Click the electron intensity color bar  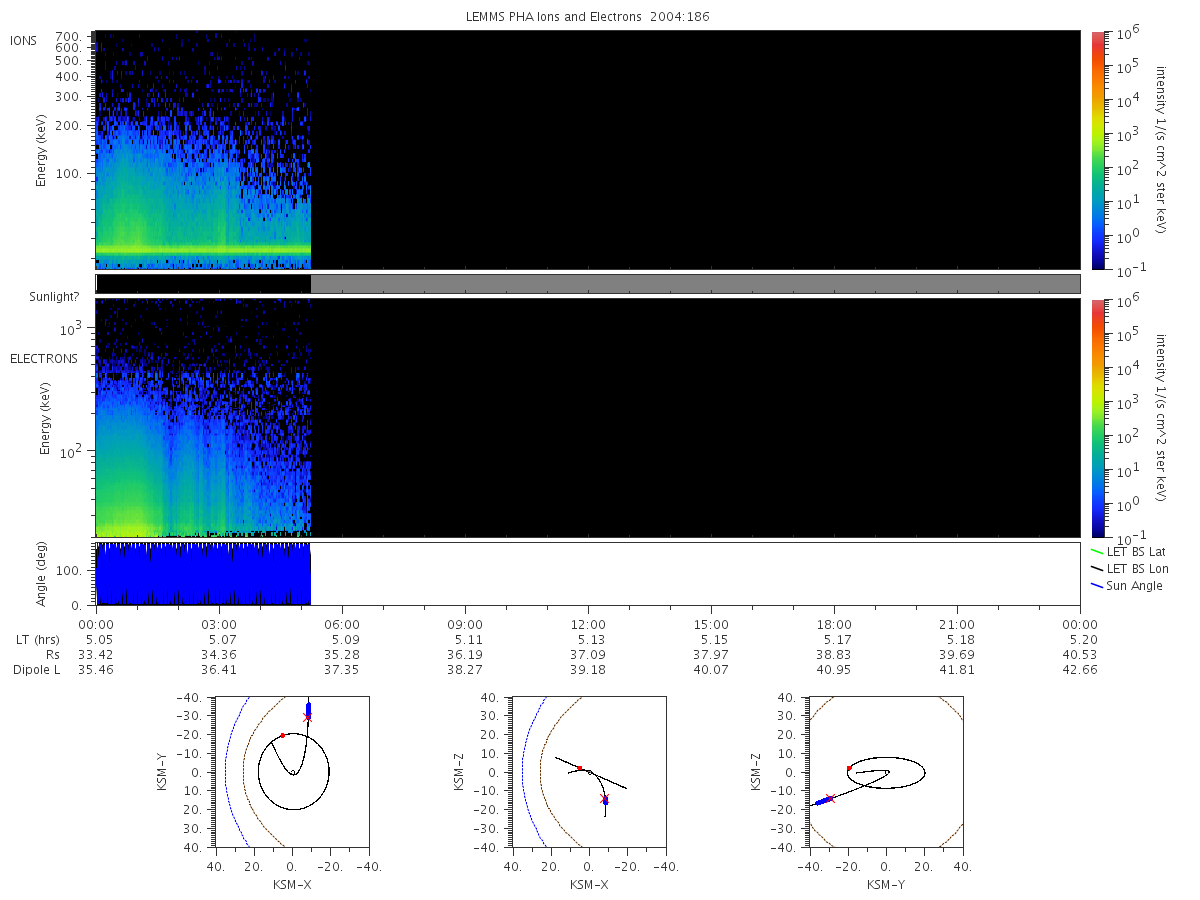[x=1098, y=418]
